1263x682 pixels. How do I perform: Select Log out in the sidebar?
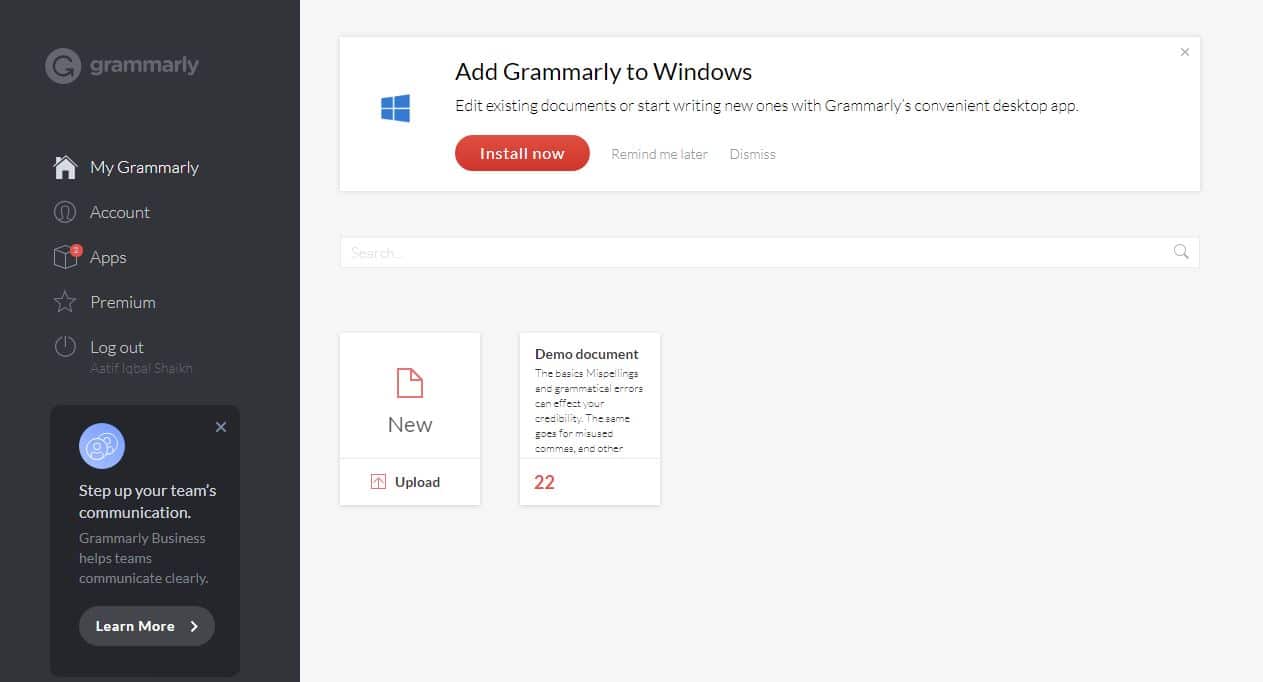(117, 347)
